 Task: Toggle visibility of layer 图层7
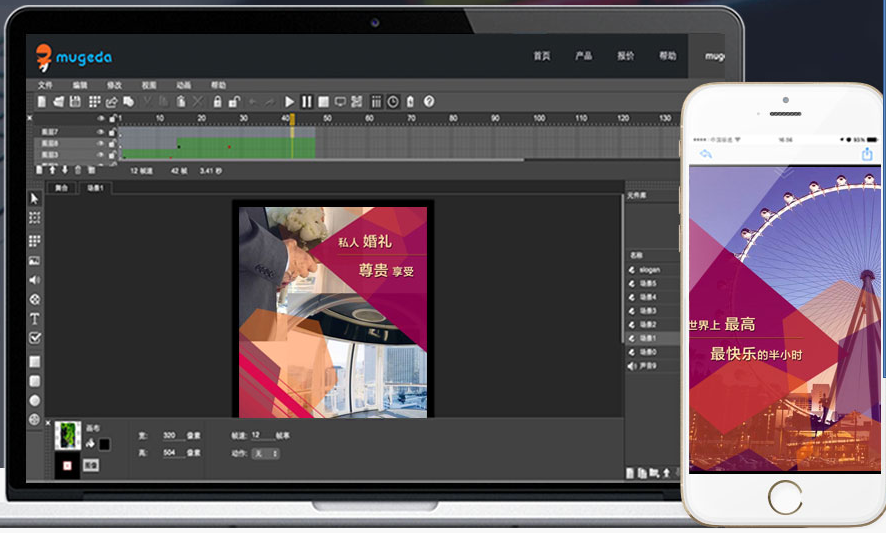(x=100, y=132)
